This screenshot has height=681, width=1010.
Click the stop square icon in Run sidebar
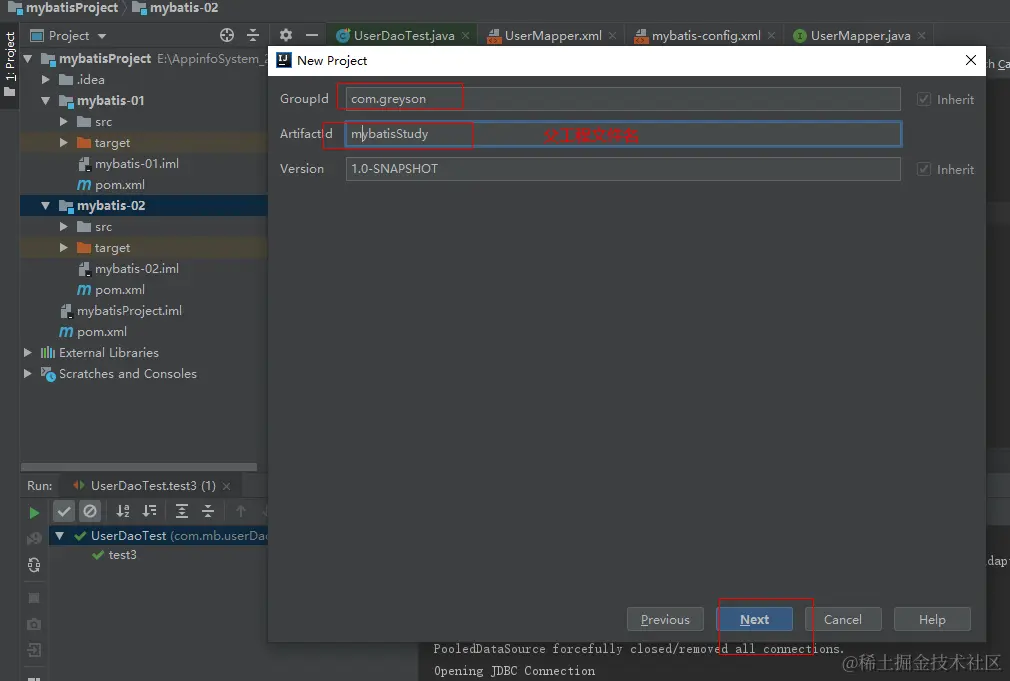(x=34, y=598)
